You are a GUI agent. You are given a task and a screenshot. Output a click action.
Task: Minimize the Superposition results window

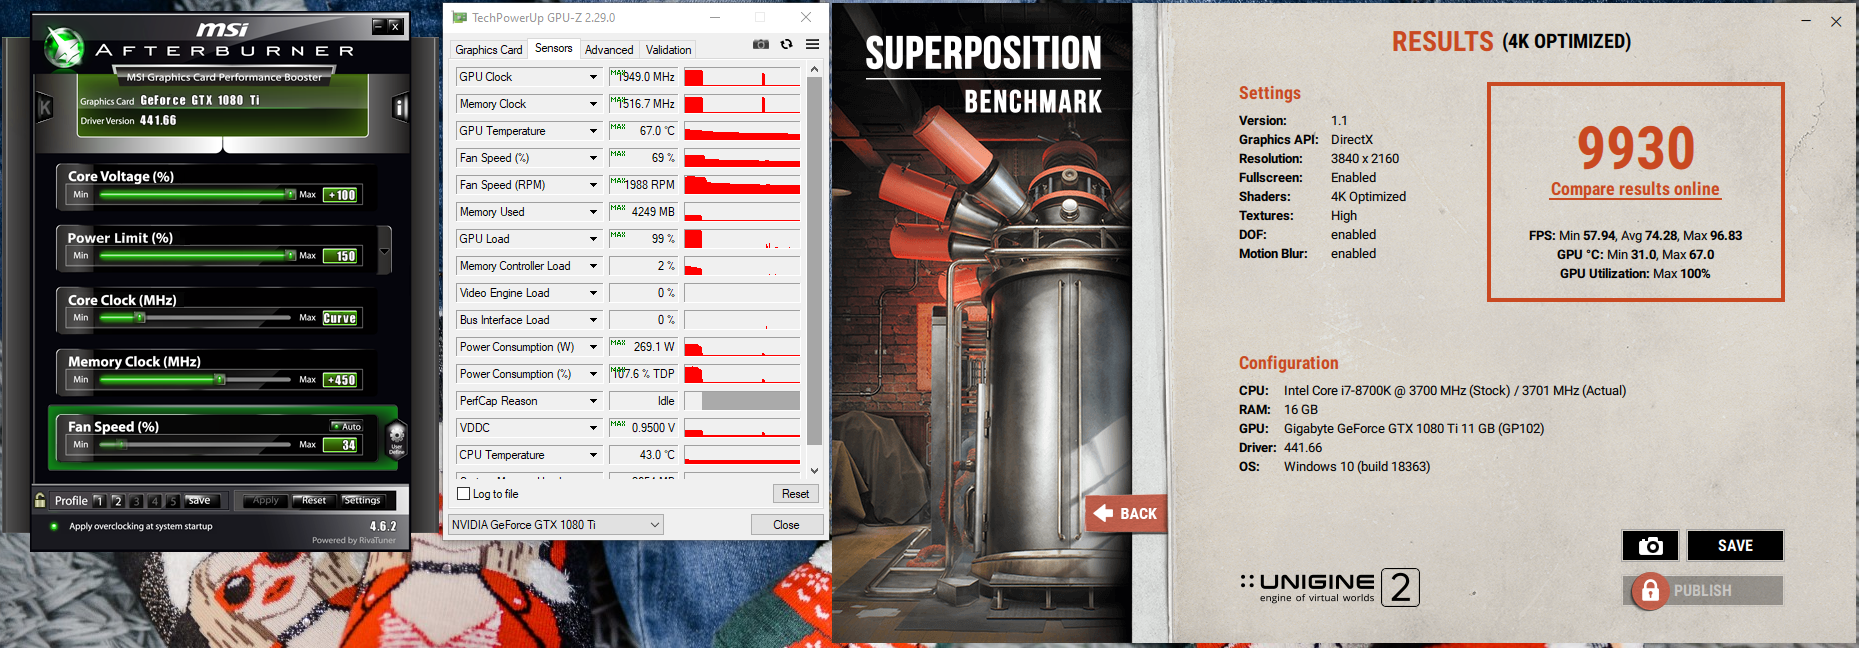1806,20
